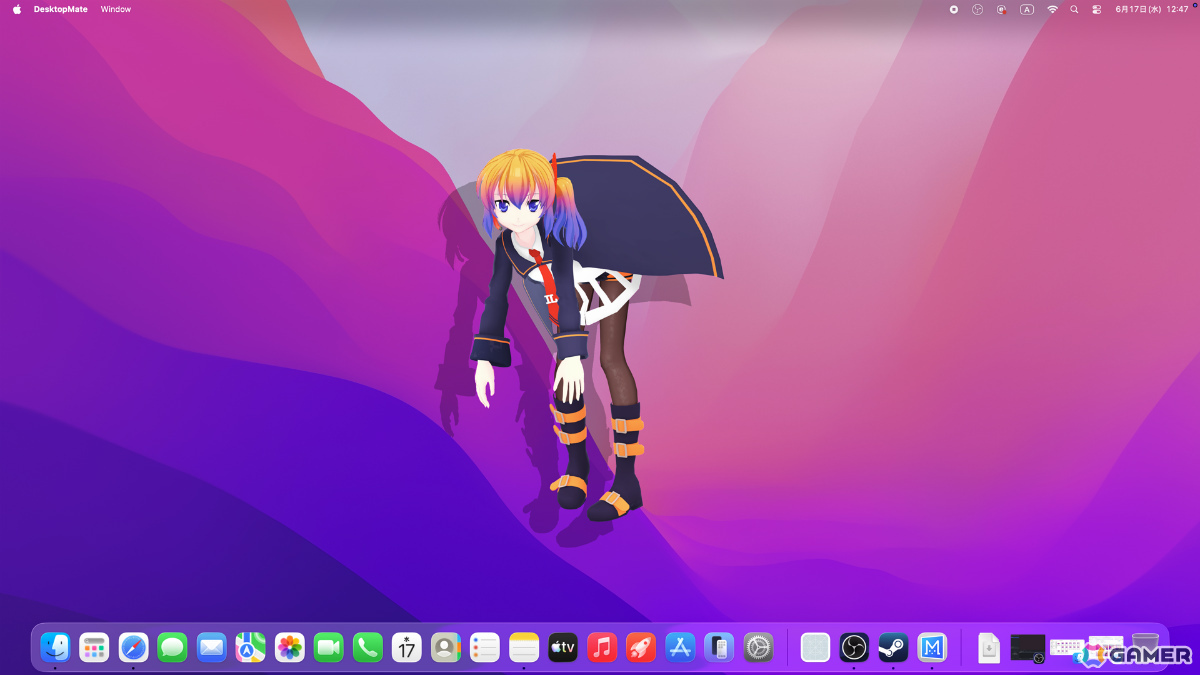Open Steam from the Dock

[x=893, y=648]
